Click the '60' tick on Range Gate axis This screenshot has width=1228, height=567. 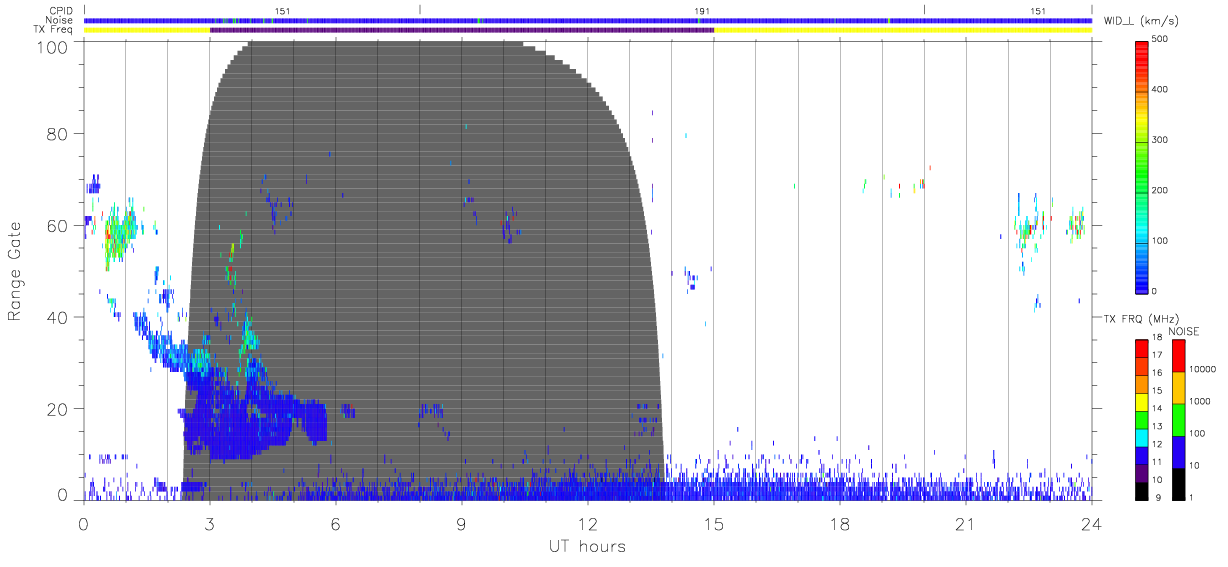(58, 225)
